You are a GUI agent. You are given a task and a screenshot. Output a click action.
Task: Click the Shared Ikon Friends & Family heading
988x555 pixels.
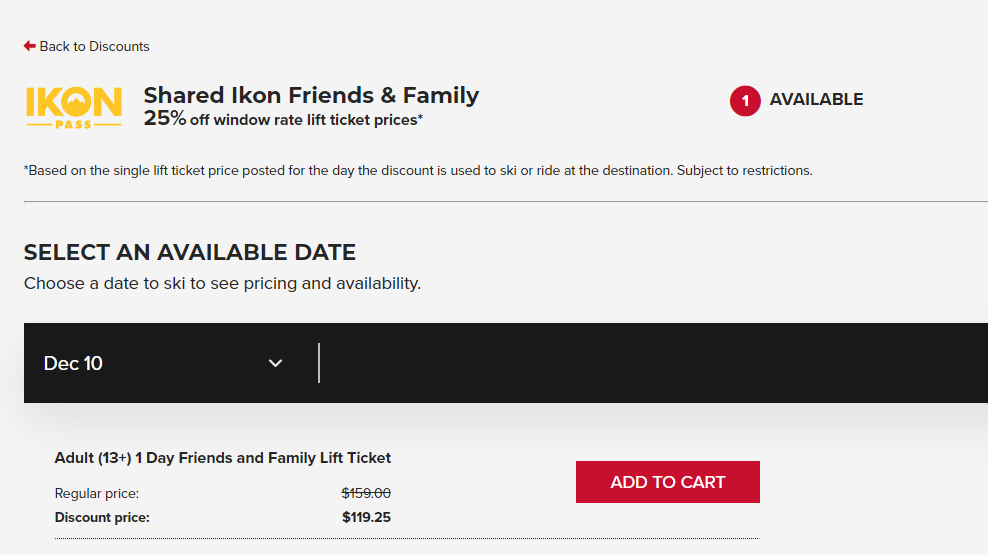[311, 96]
